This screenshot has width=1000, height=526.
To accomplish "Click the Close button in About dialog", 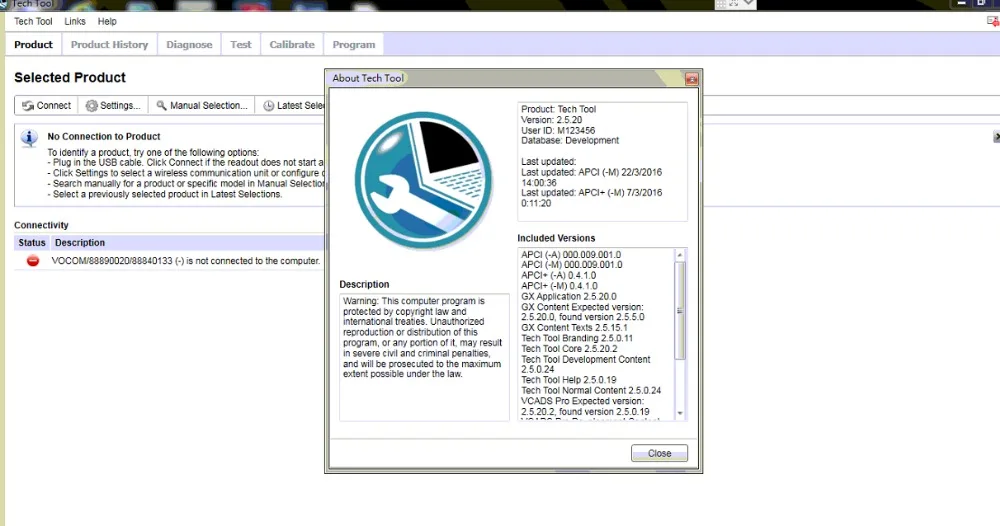I will pyautogui.click(x=659, y=453).
